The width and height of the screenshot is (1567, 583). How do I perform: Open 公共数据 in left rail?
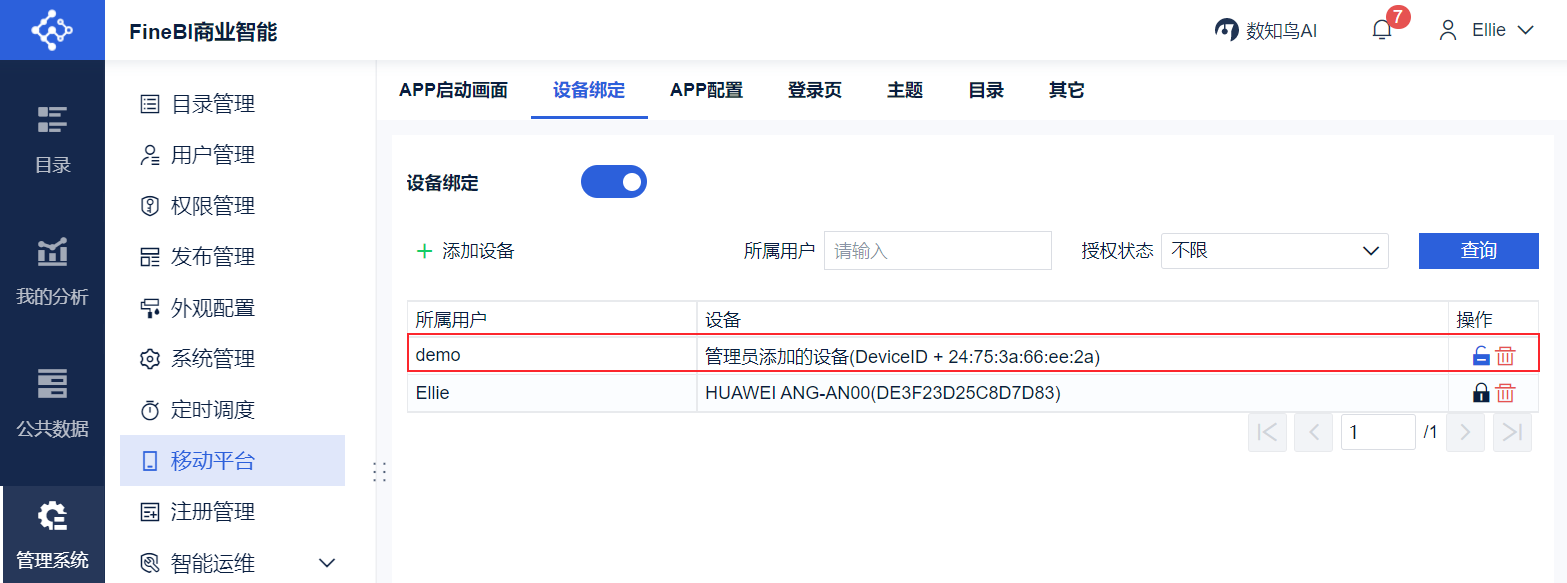52,403
